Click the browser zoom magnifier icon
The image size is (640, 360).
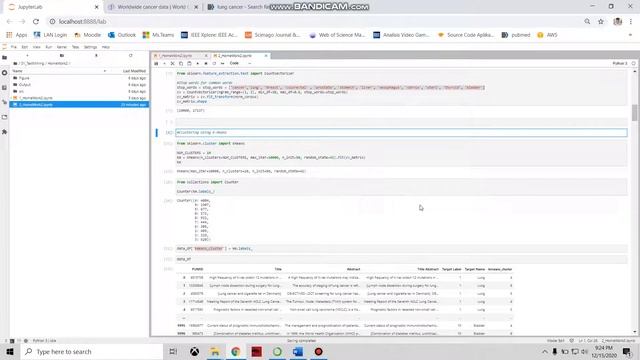587,22
